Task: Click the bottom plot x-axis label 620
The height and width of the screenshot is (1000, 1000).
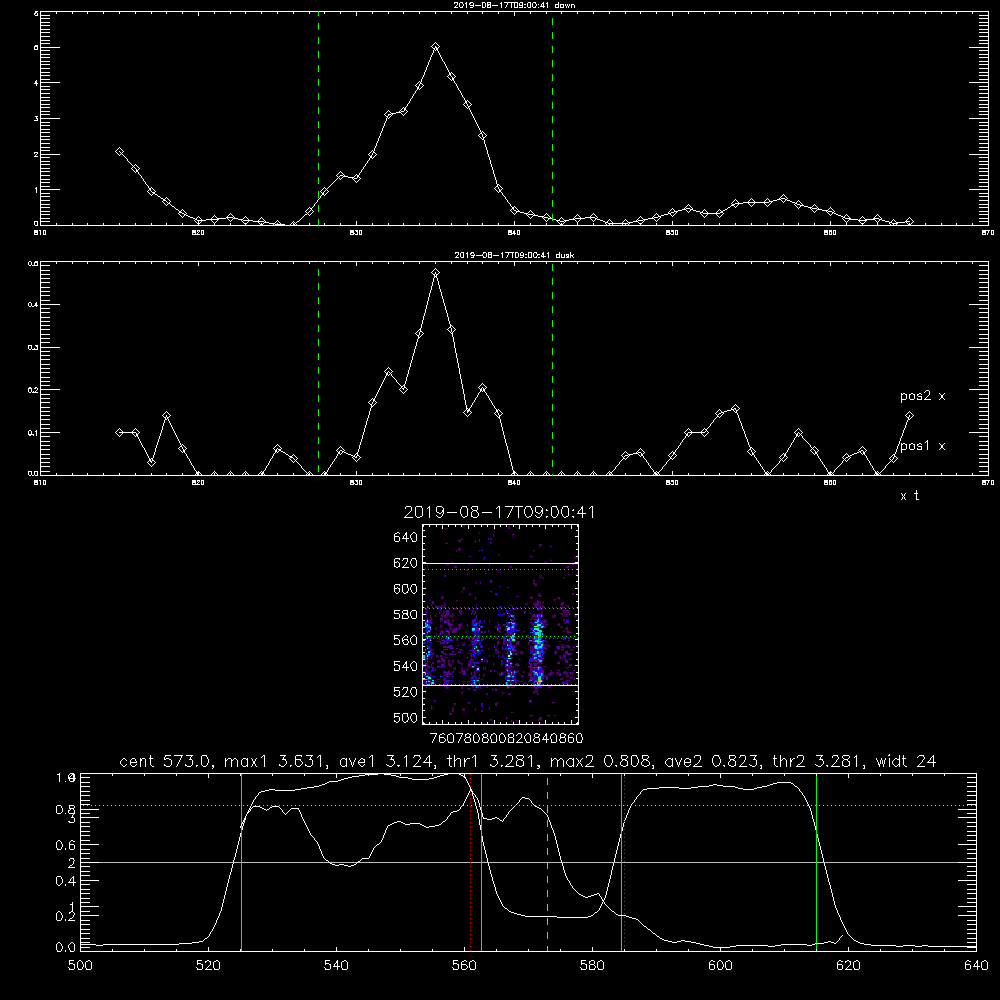Action: [x=848, y=966]
